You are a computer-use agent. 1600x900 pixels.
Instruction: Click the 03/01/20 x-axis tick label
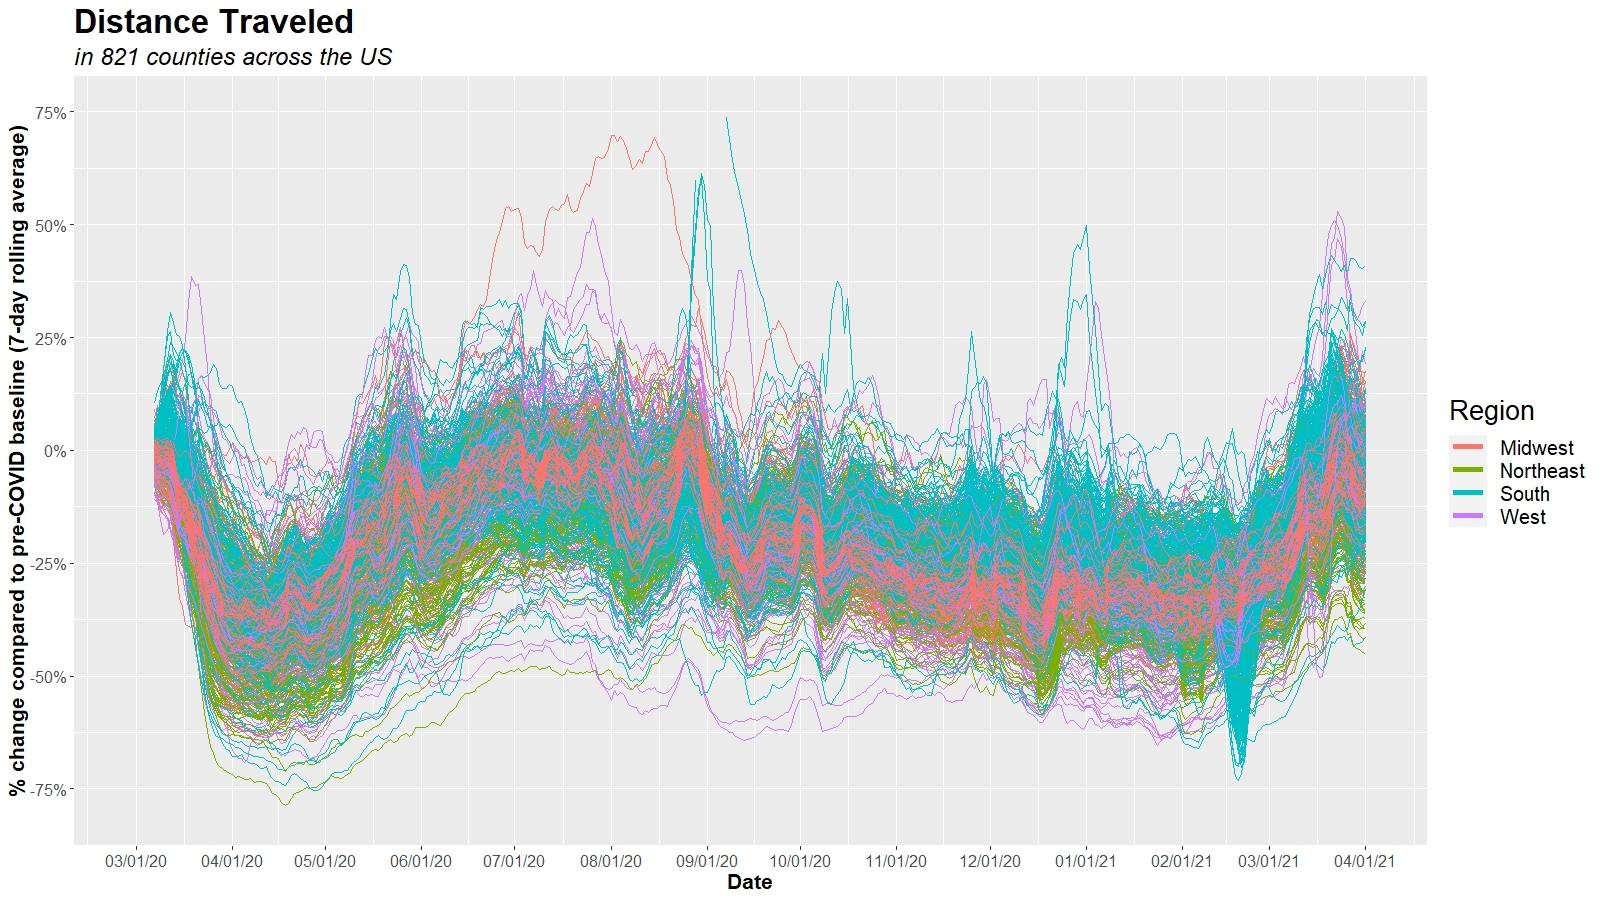pos(136,861)
